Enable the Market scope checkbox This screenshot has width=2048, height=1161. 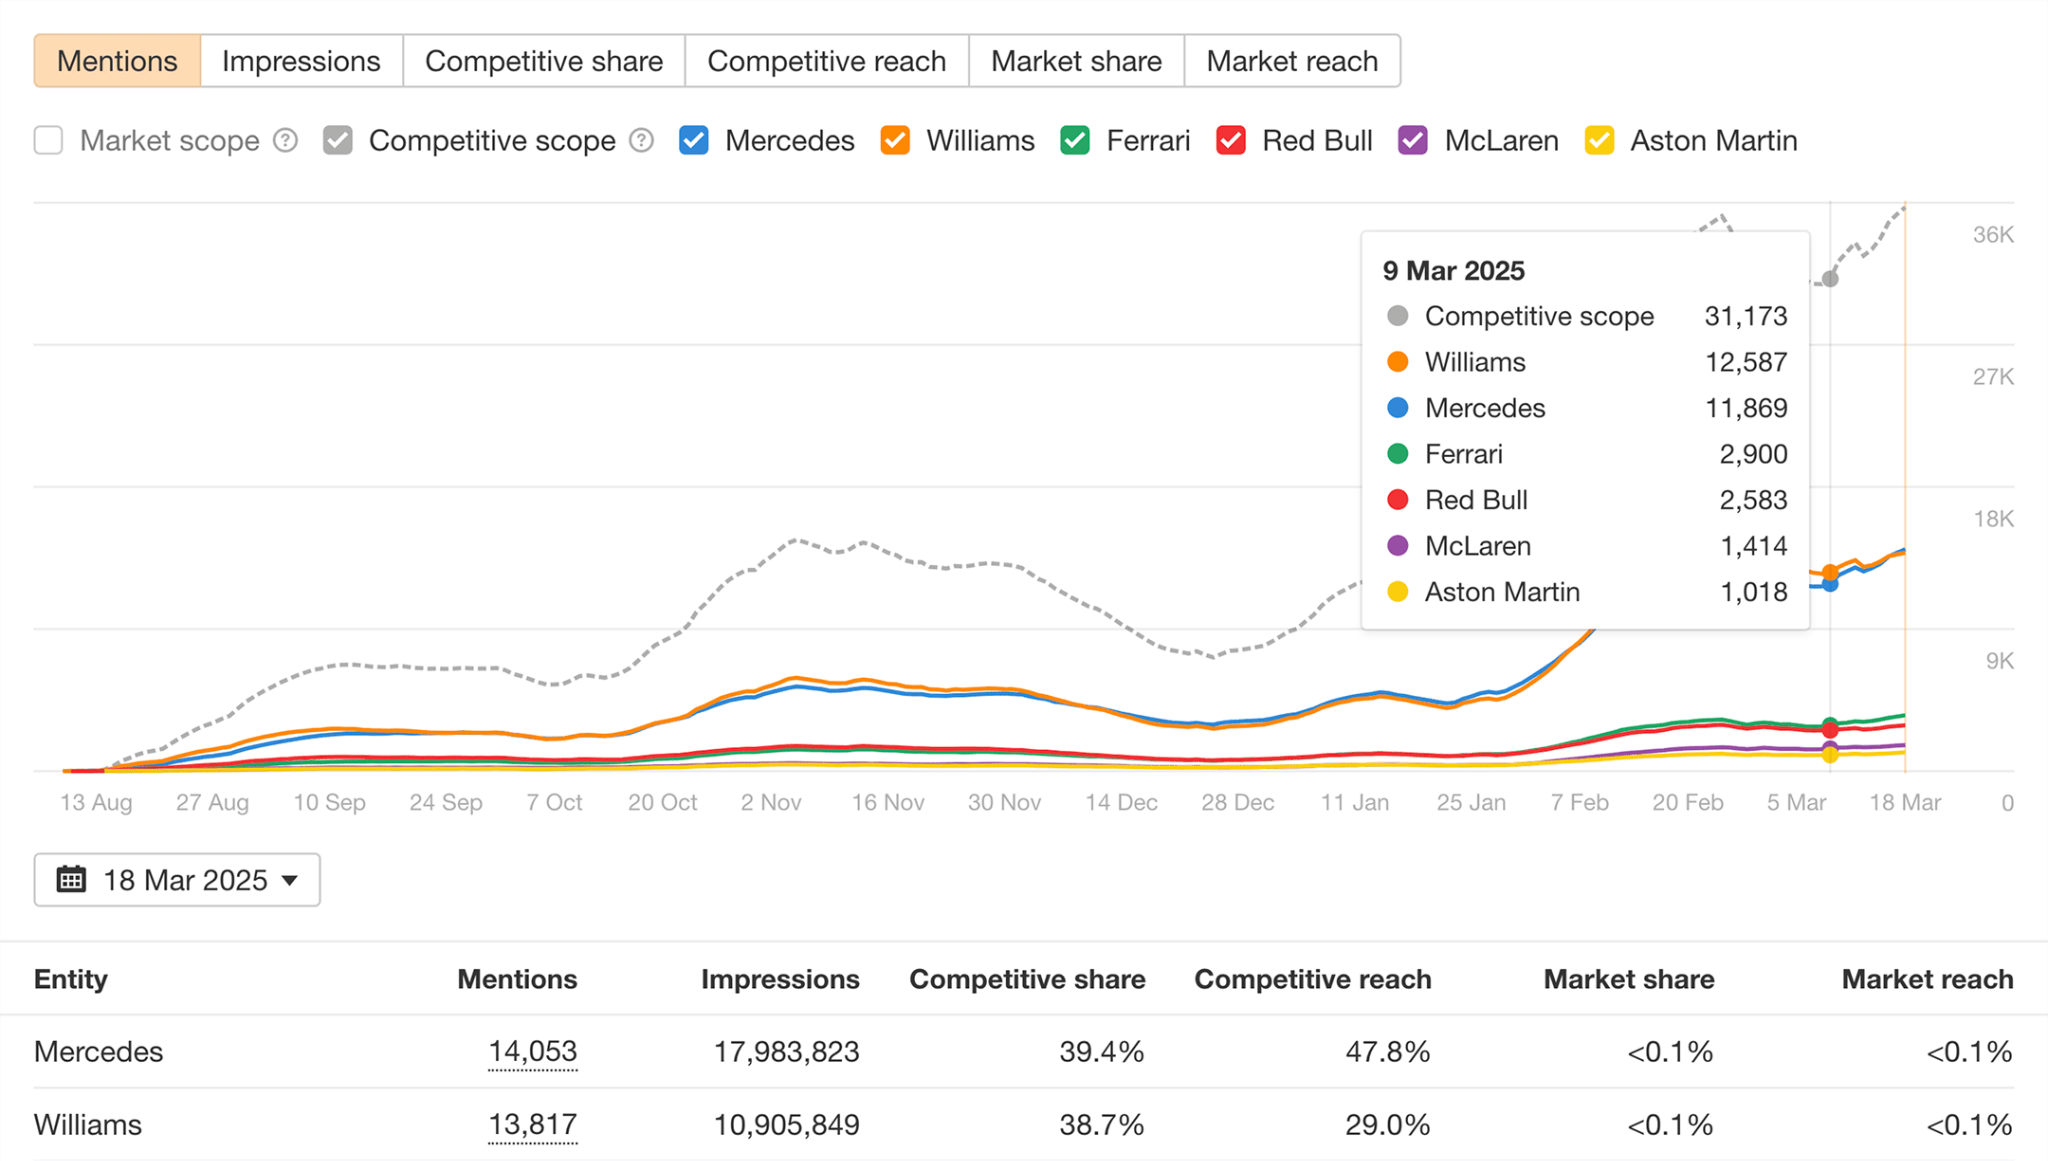pos(48,140)
